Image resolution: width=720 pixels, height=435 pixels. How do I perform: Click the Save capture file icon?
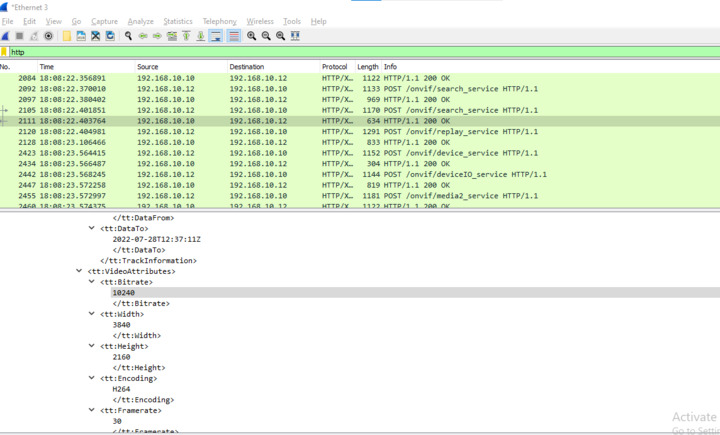(x=80, y=36)
